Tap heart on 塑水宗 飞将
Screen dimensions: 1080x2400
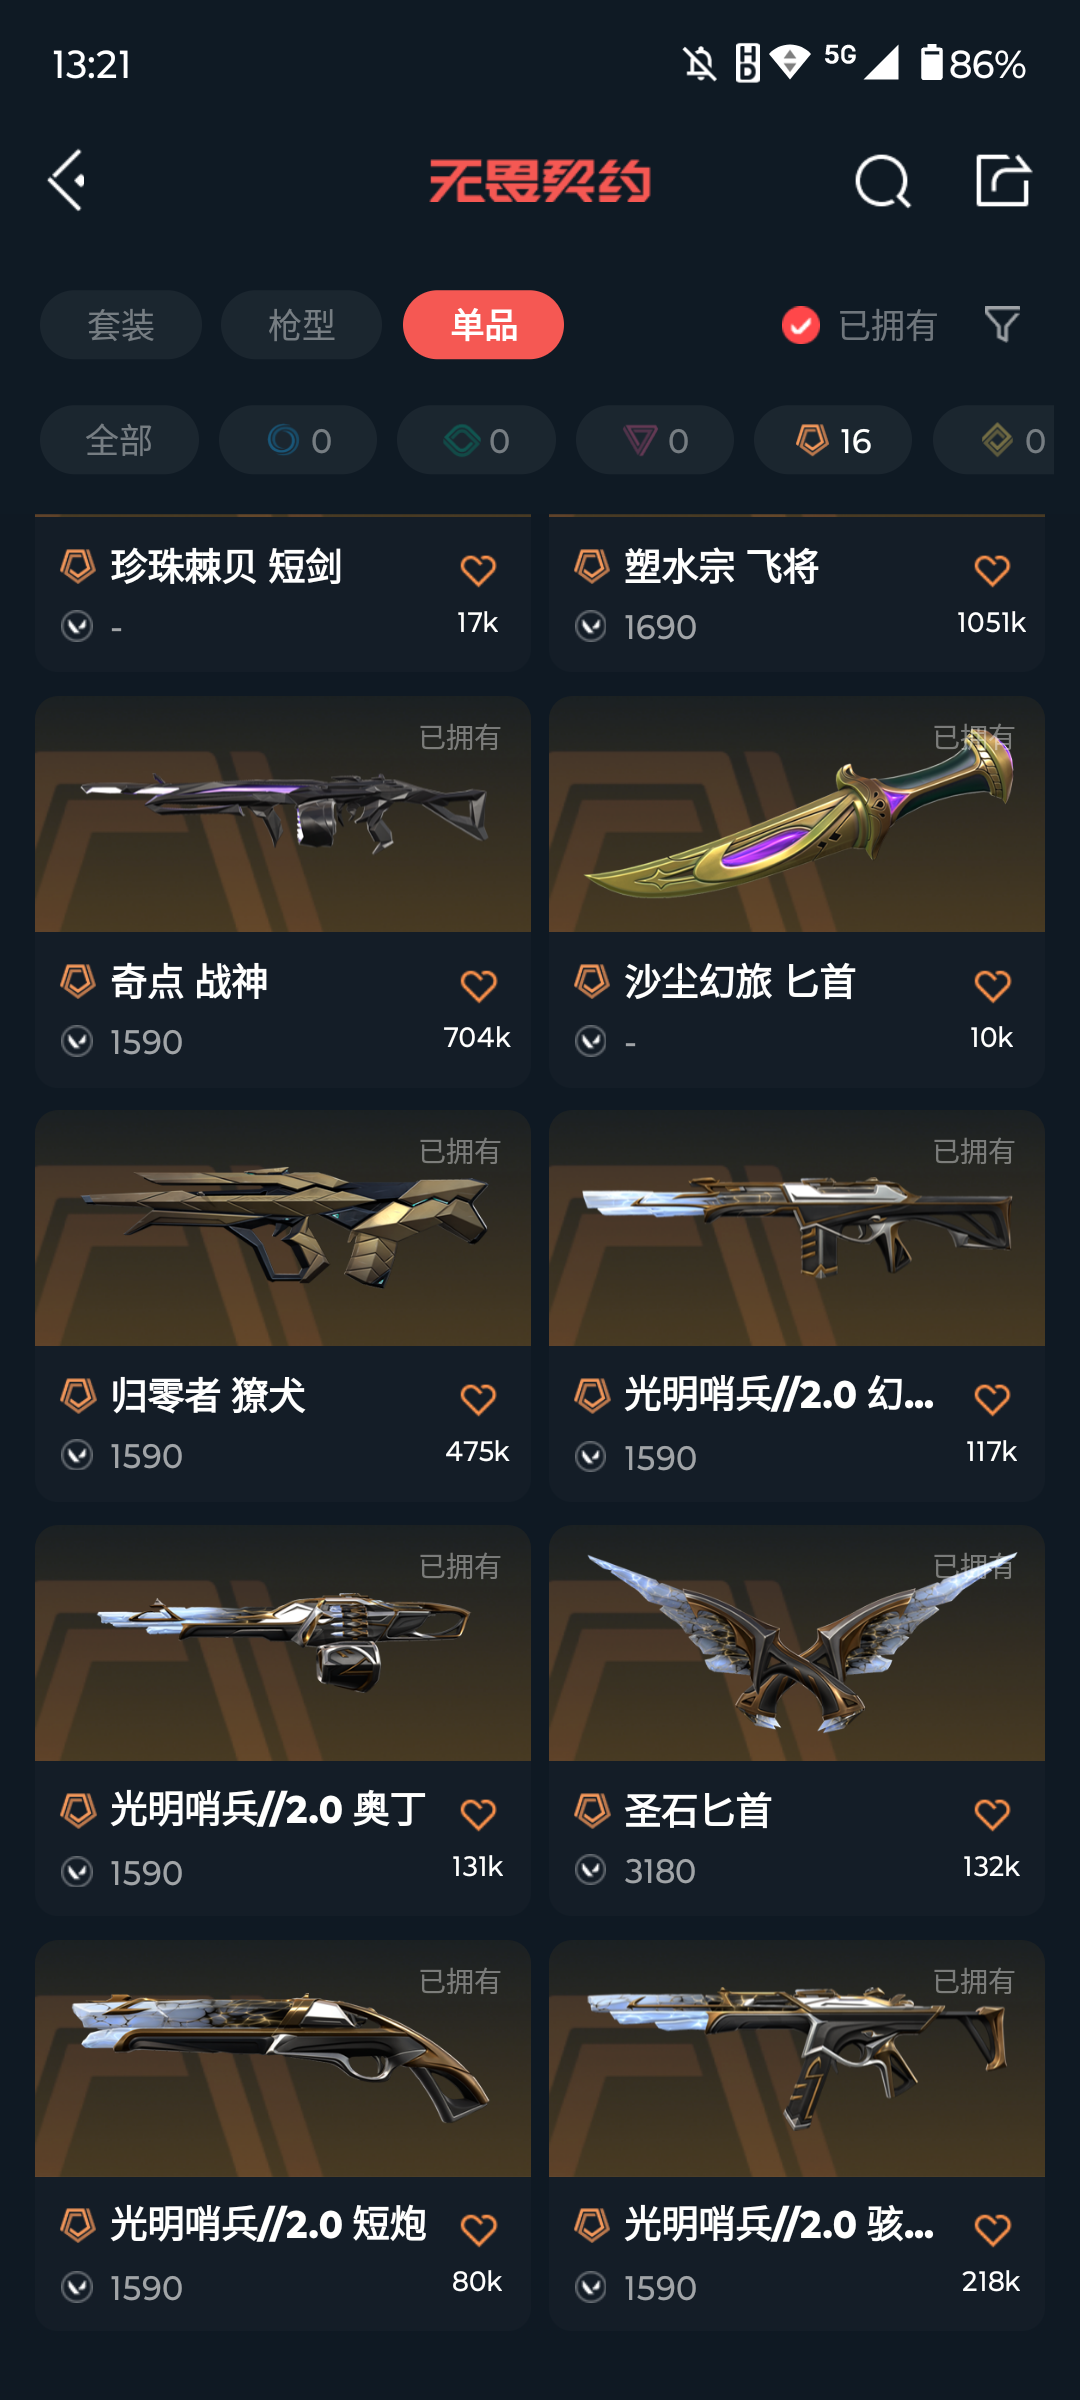992,571
